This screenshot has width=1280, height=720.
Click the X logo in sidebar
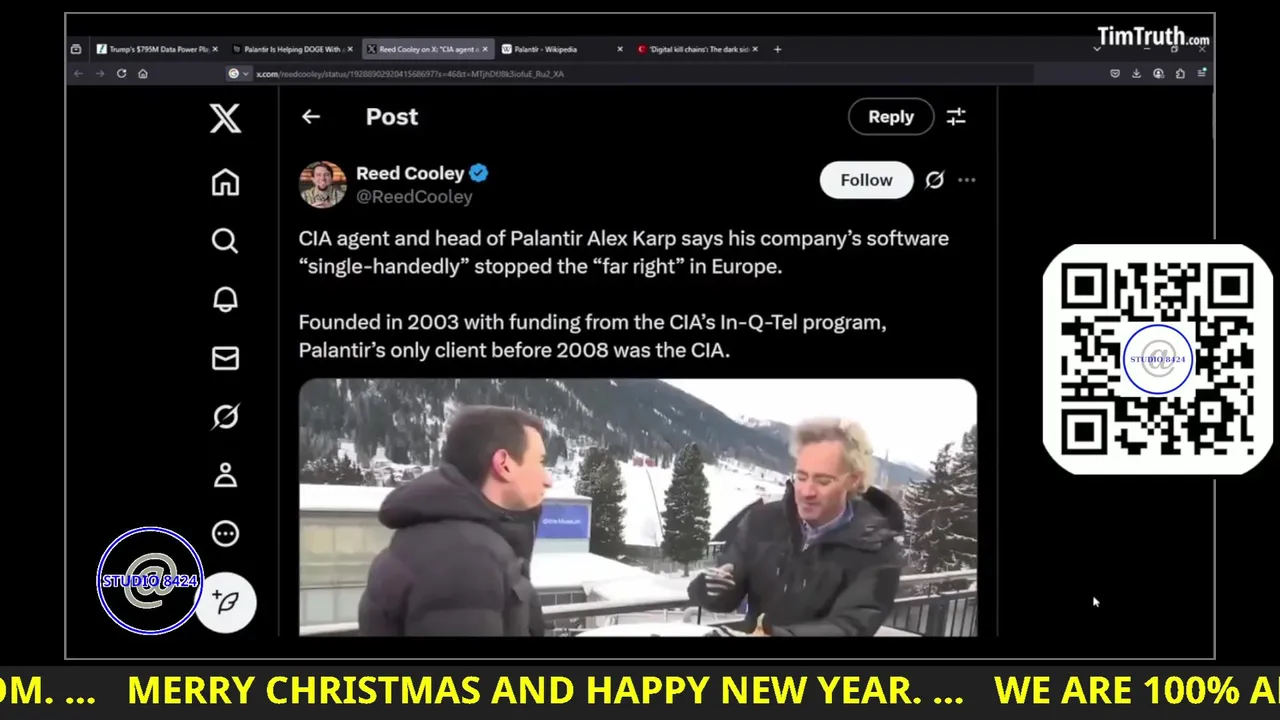(x=225, y=118)
